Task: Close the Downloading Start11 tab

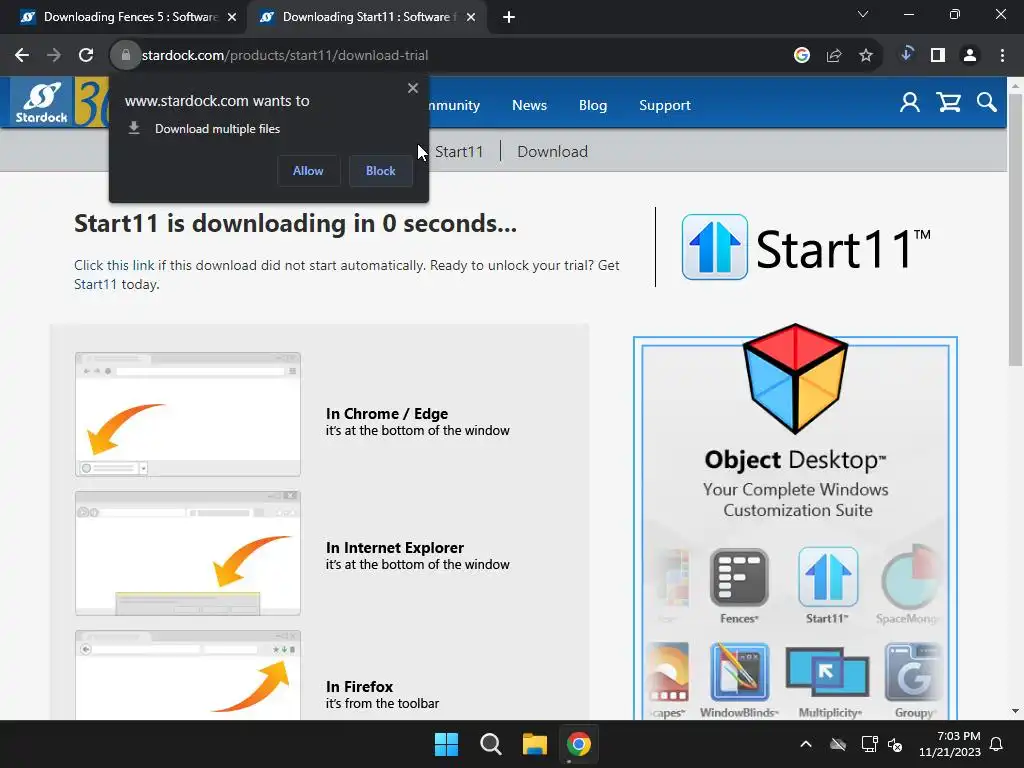Action: click(x=471, y=17)
